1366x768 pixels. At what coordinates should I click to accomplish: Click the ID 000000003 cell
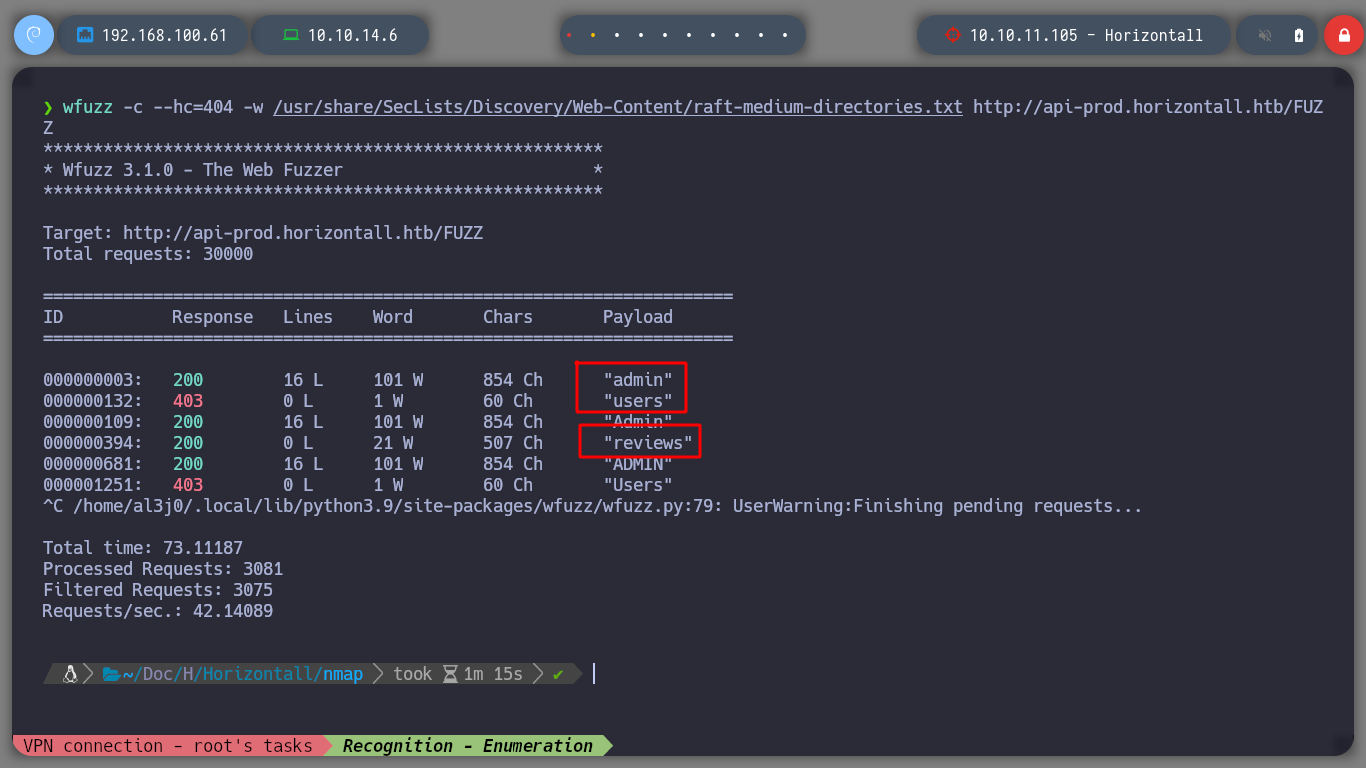pyautogui.click(x=93, y=380)
